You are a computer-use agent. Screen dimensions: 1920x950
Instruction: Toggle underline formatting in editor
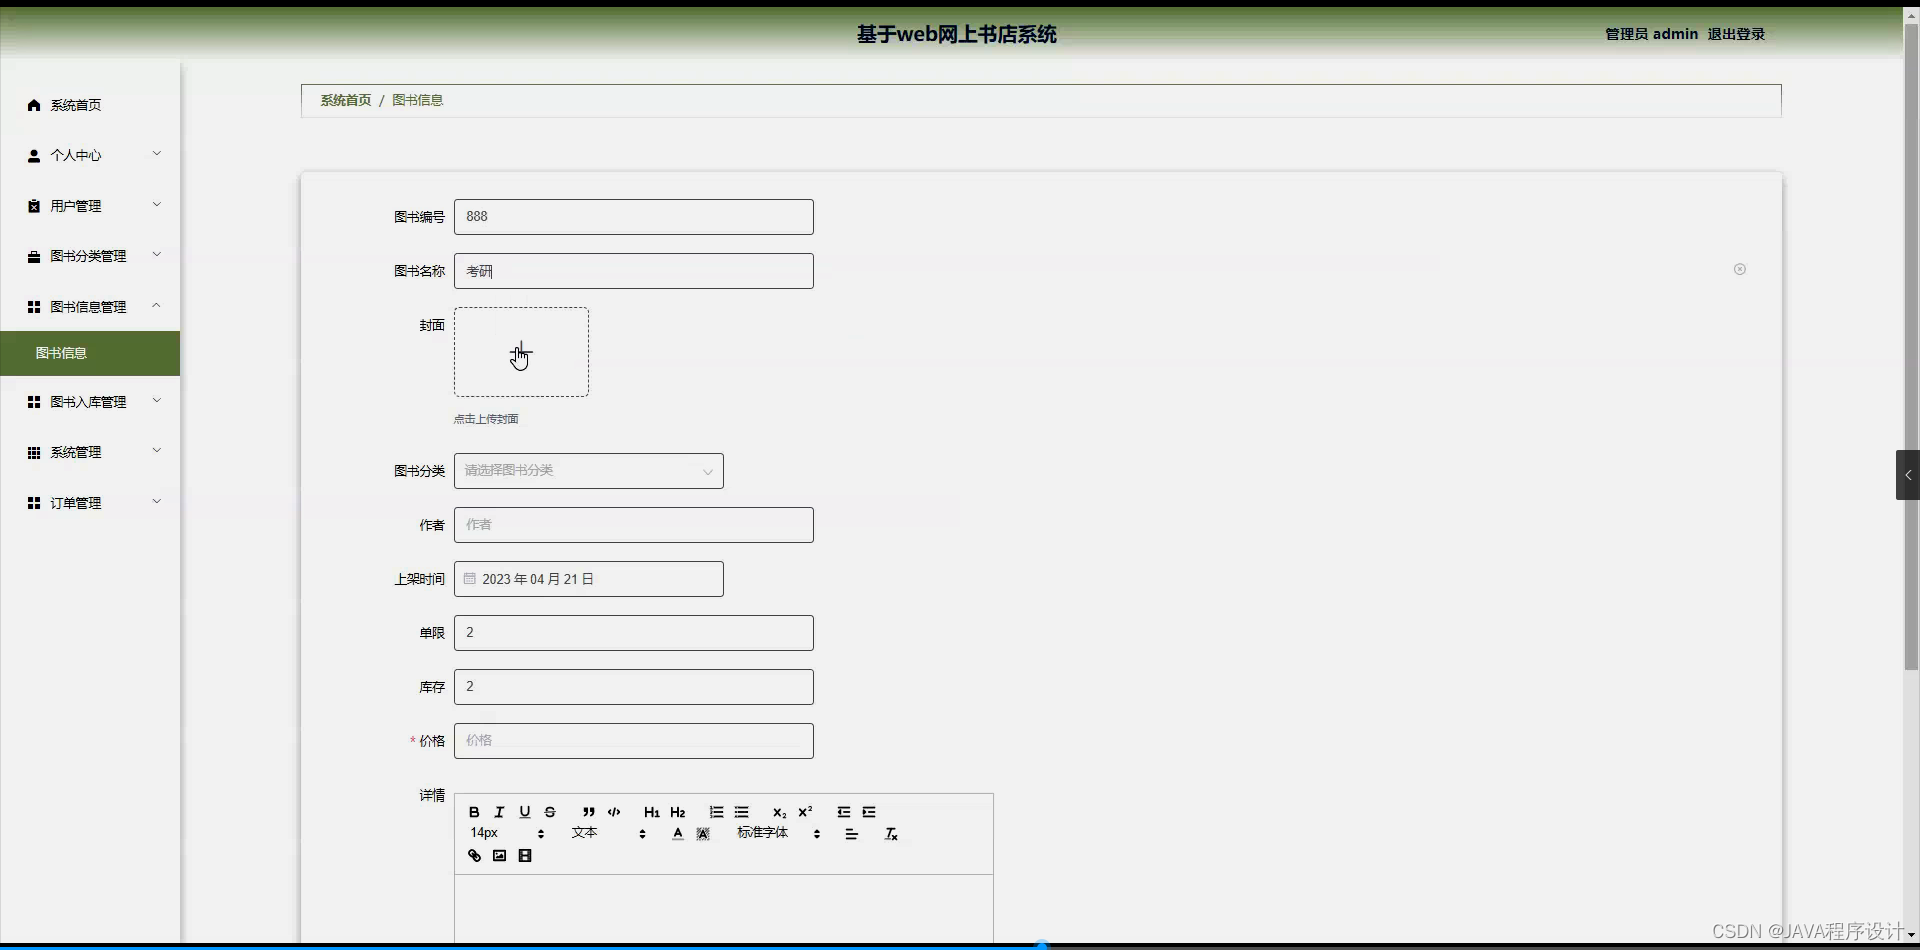524,812
